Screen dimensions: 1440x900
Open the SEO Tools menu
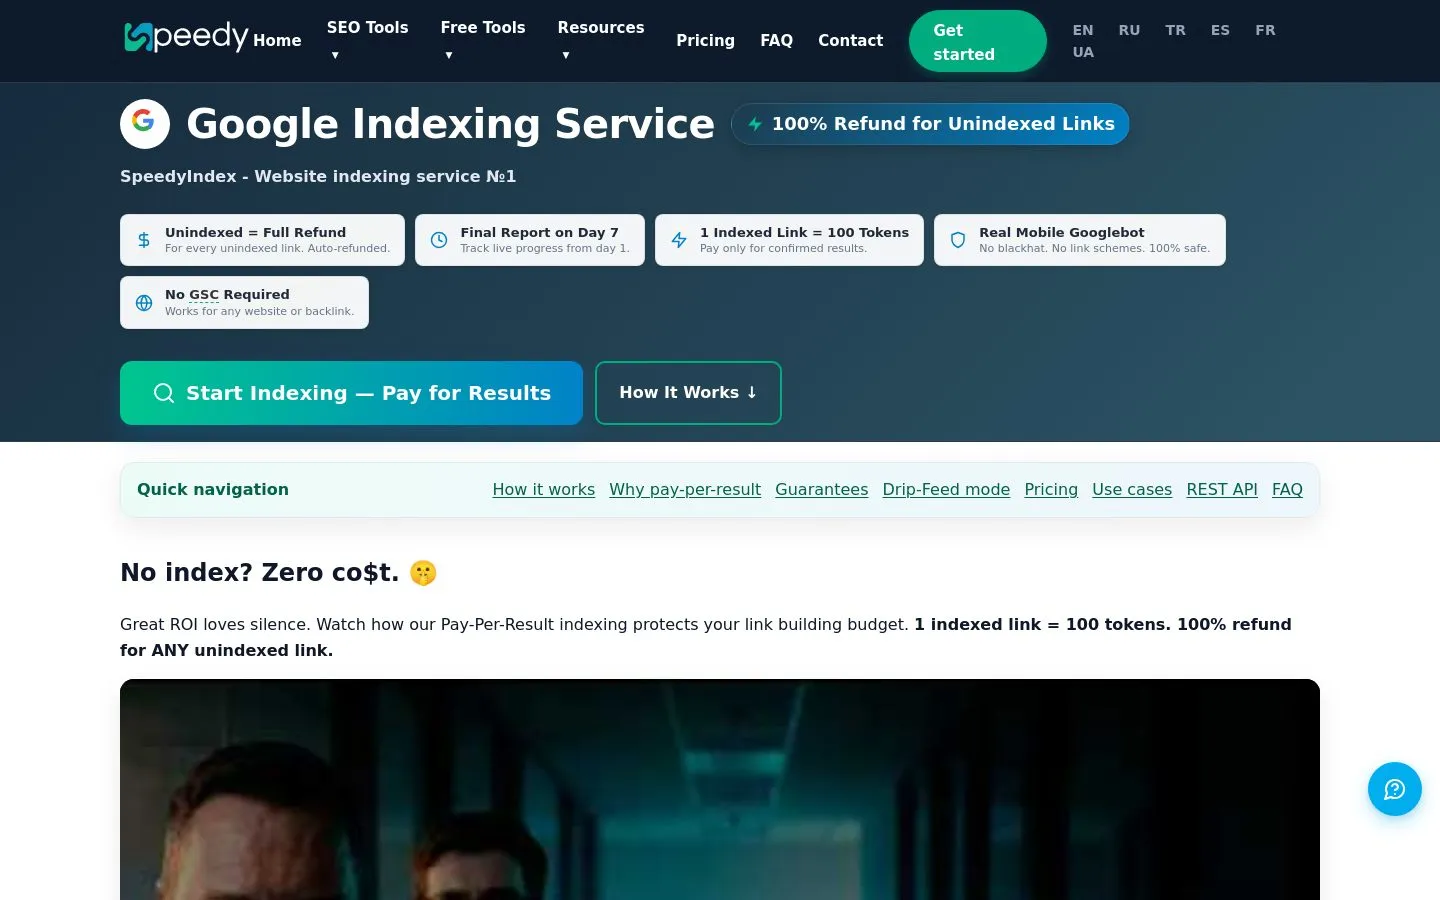(x=367, y=28)
